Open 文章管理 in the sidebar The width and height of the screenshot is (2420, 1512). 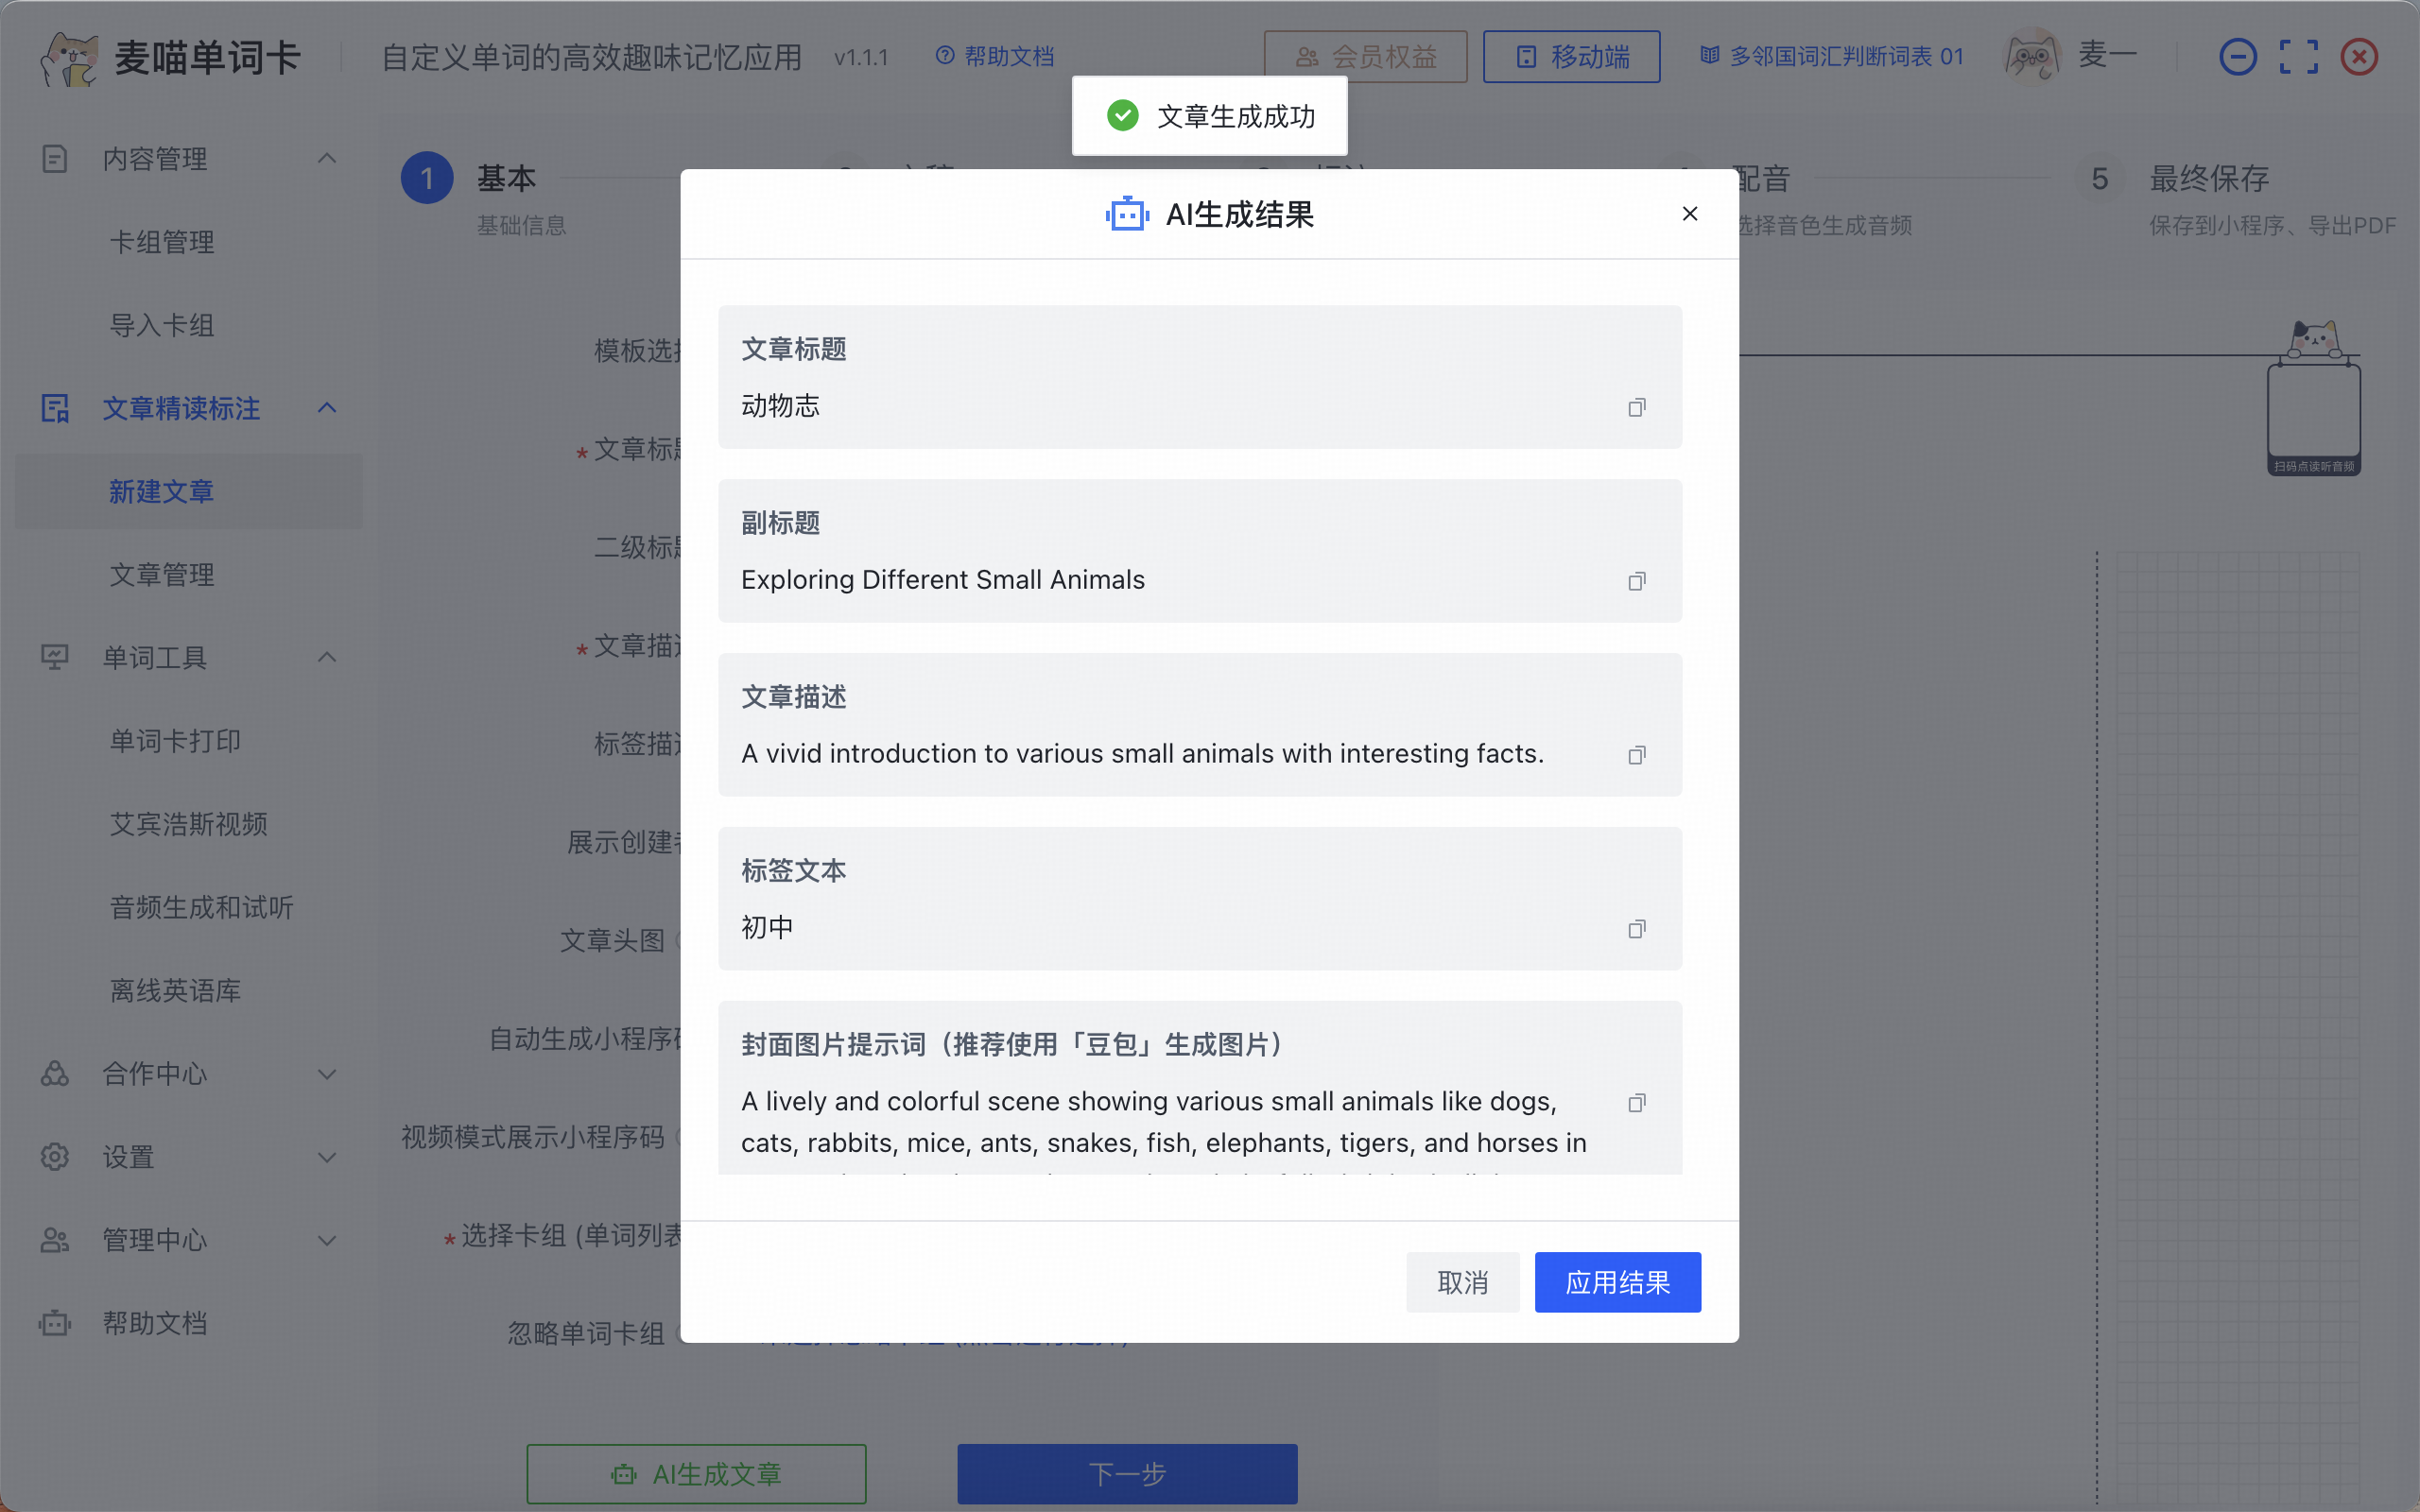[162, 575]
